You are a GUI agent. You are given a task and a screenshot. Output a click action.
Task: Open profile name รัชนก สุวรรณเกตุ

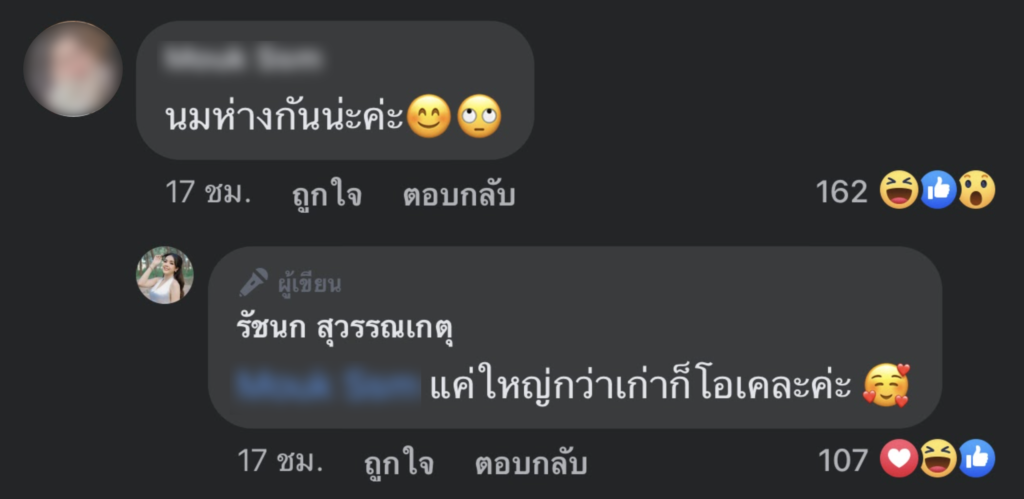point(345,329)
